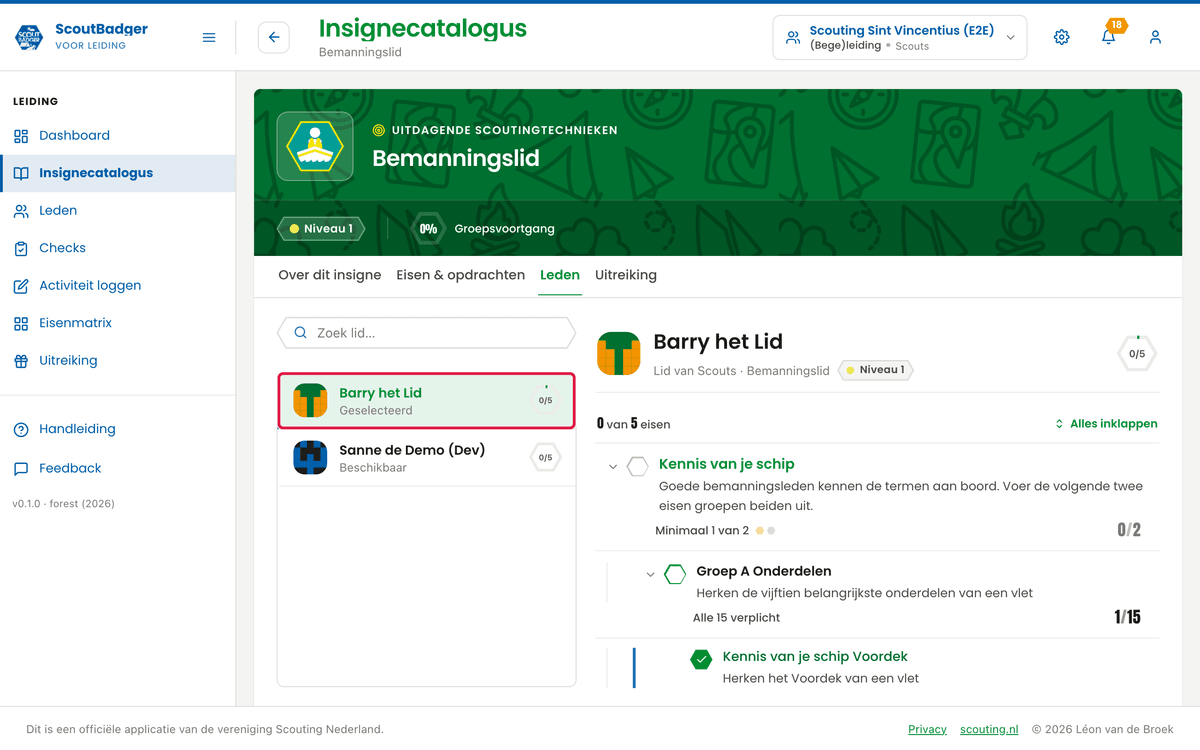Screen dimensions: 1200x750
Task: Open Eisenmatrix in the sidebar
Action: tap(118, 323)
